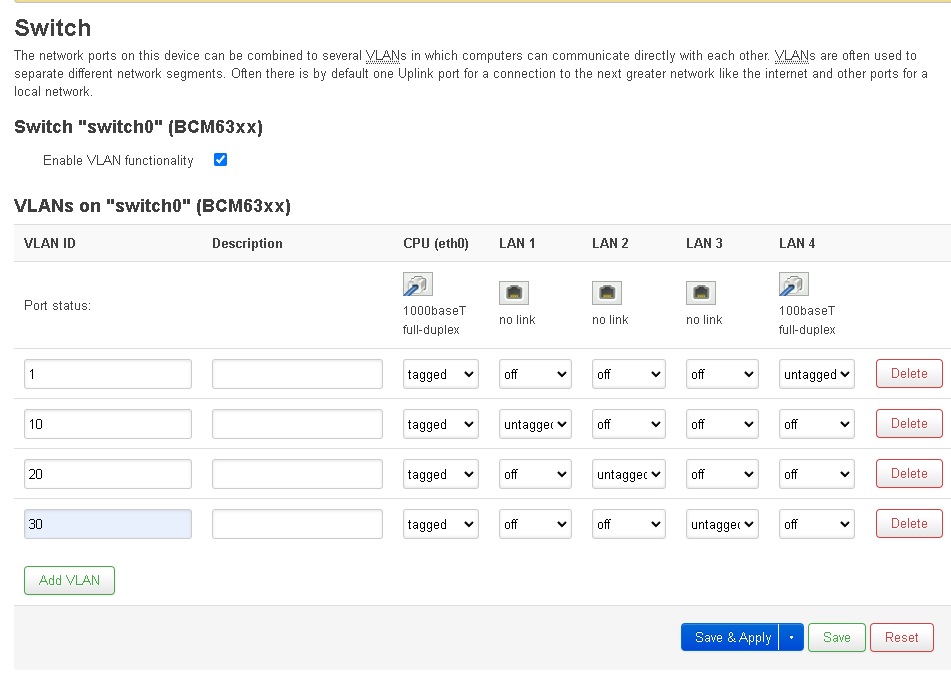The width and height of the screenshot is (951, 680).
Task: Click the LAN 1 no link port icon
Action: coord(514,293)
